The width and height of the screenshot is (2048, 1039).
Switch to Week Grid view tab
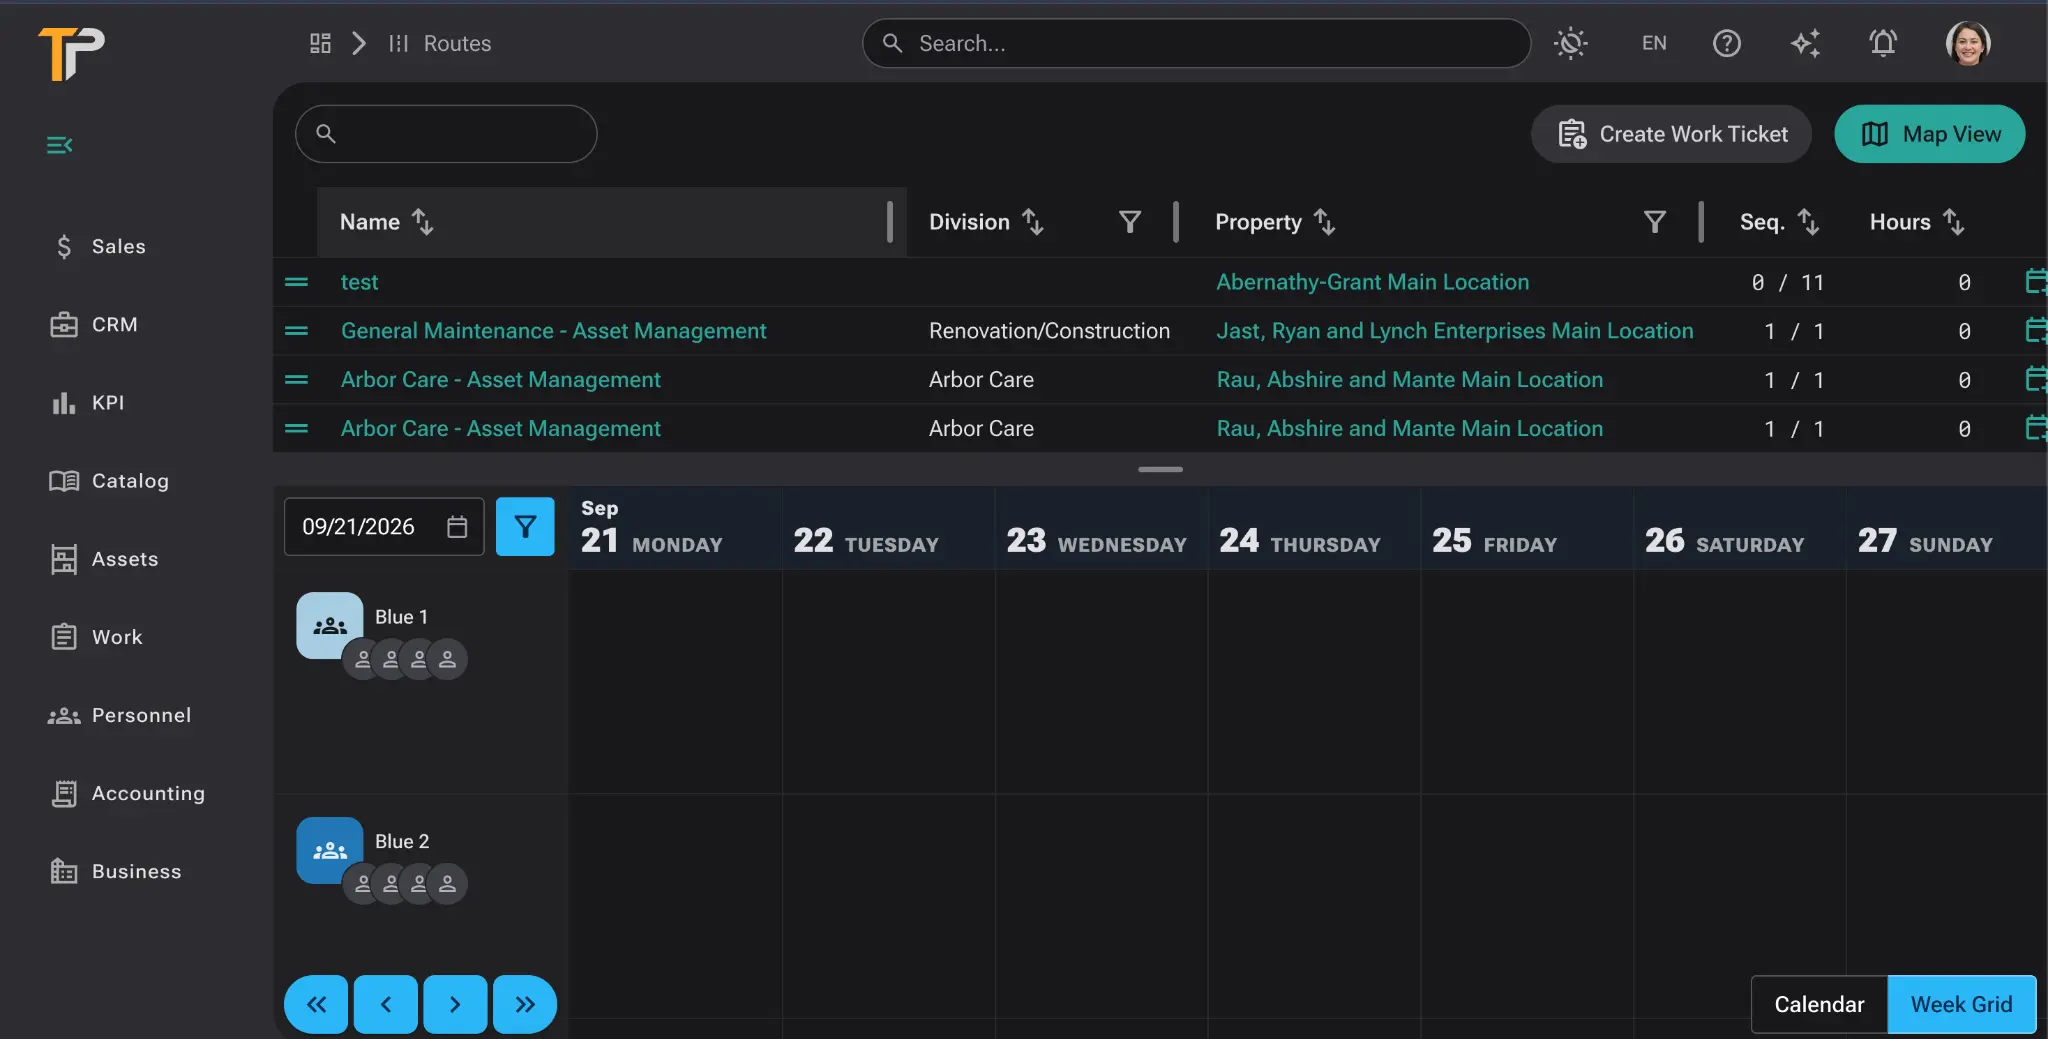click(1961, 1004)
